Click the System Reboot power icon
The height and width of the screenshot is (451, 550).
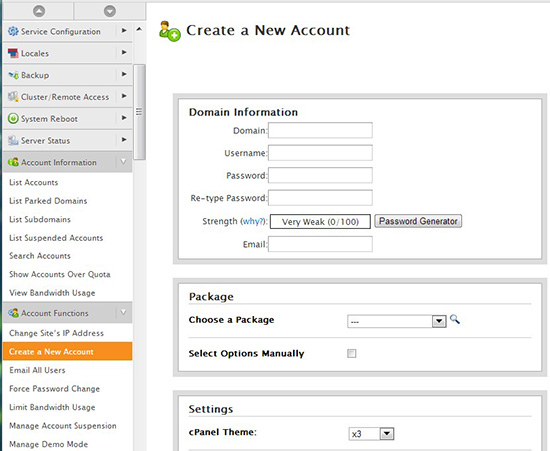[x=13, y=119]
